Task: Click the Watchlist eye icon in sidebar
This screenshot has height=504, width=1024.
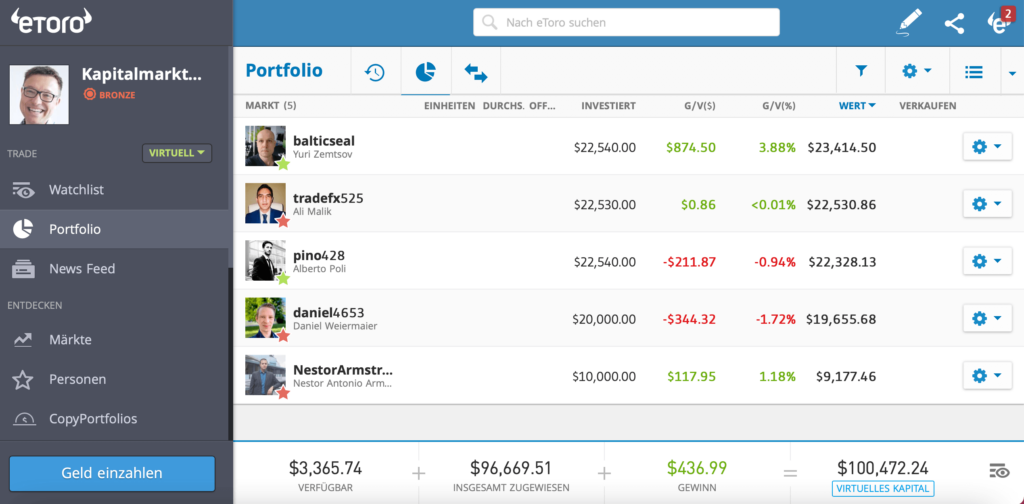Action: tap(23, 190)
